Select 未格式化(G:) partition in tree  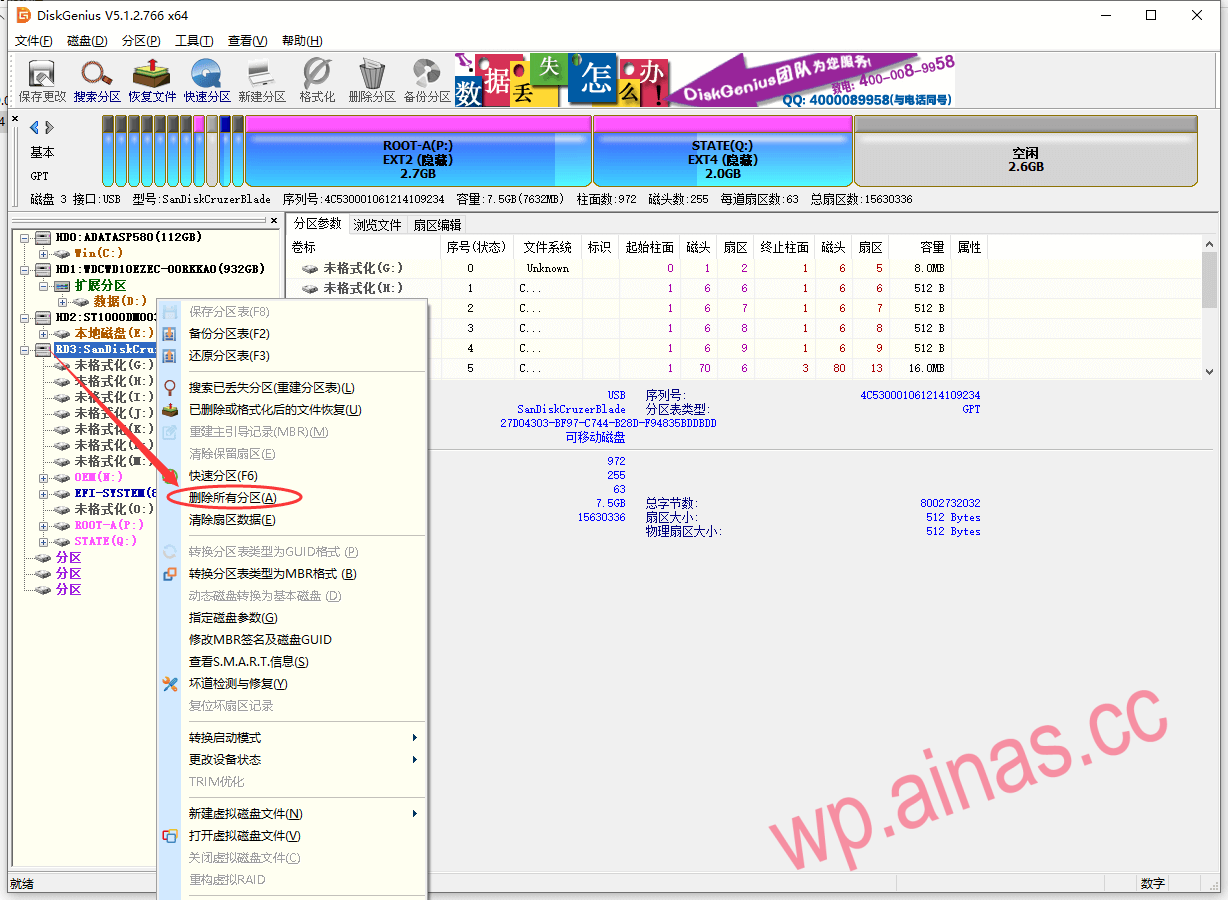(114, 366)
